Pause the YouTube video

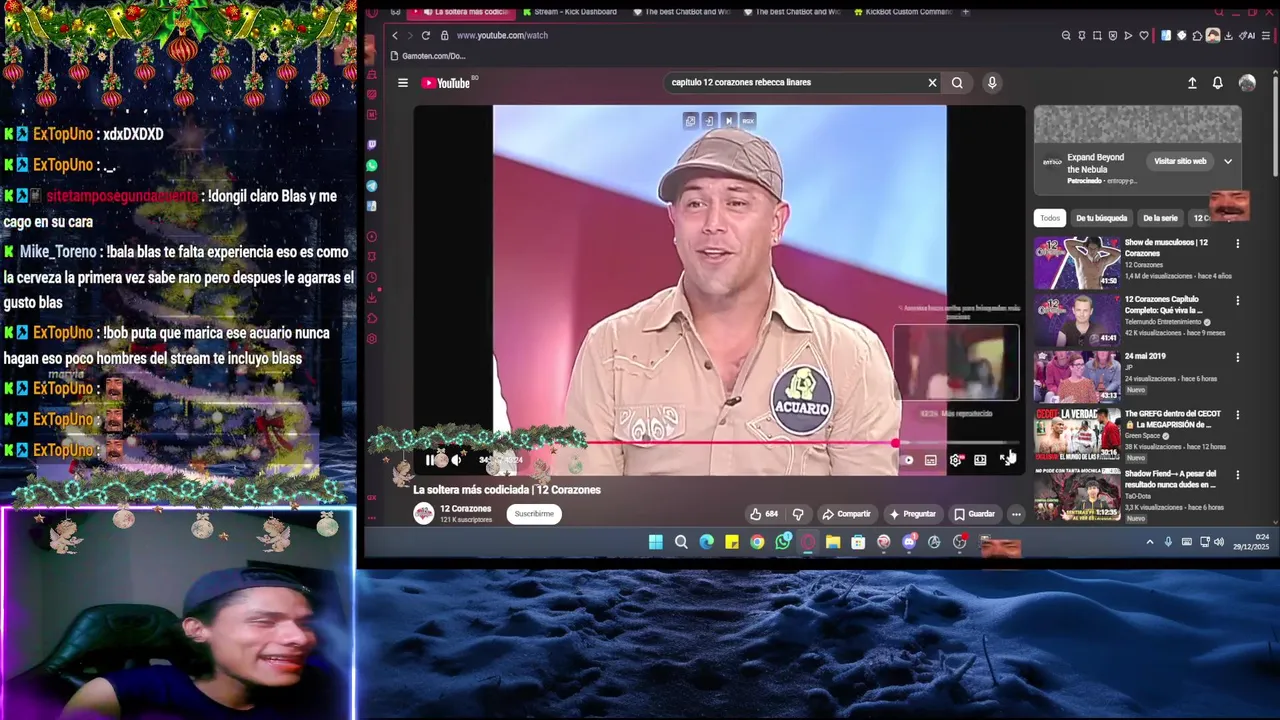(430, 460)
